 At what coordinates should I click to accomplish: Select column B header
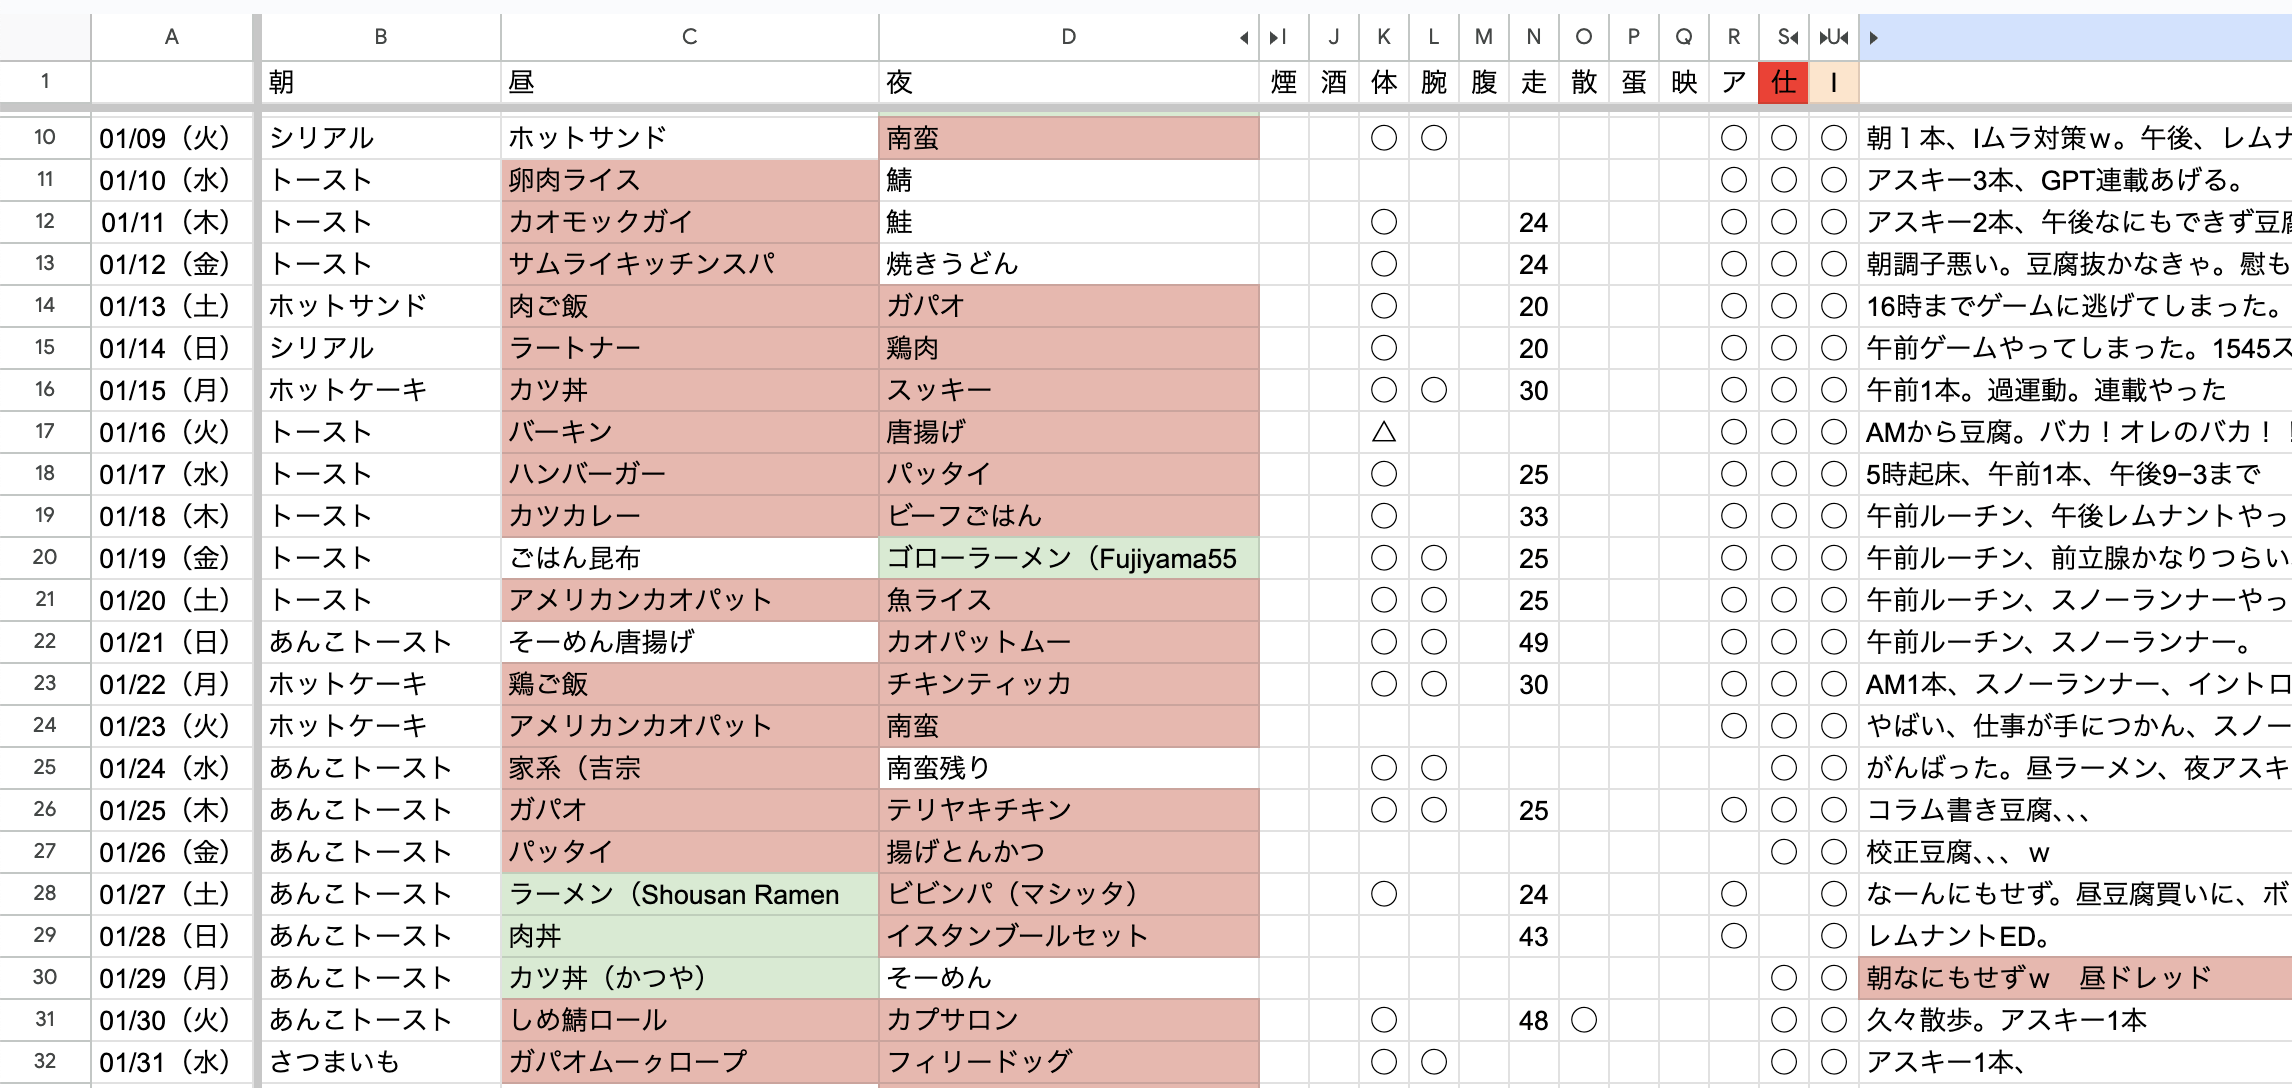381,37
